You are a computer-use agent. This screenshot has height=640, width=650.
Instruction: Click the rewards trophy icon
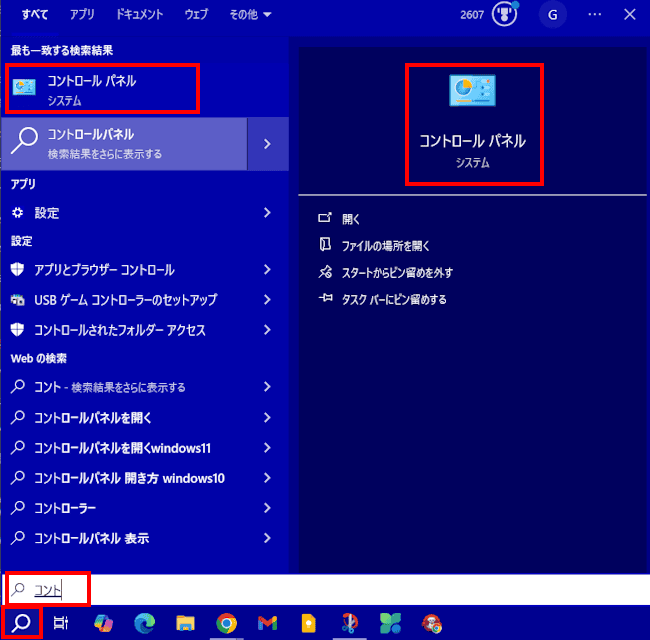tap(504, 15)
